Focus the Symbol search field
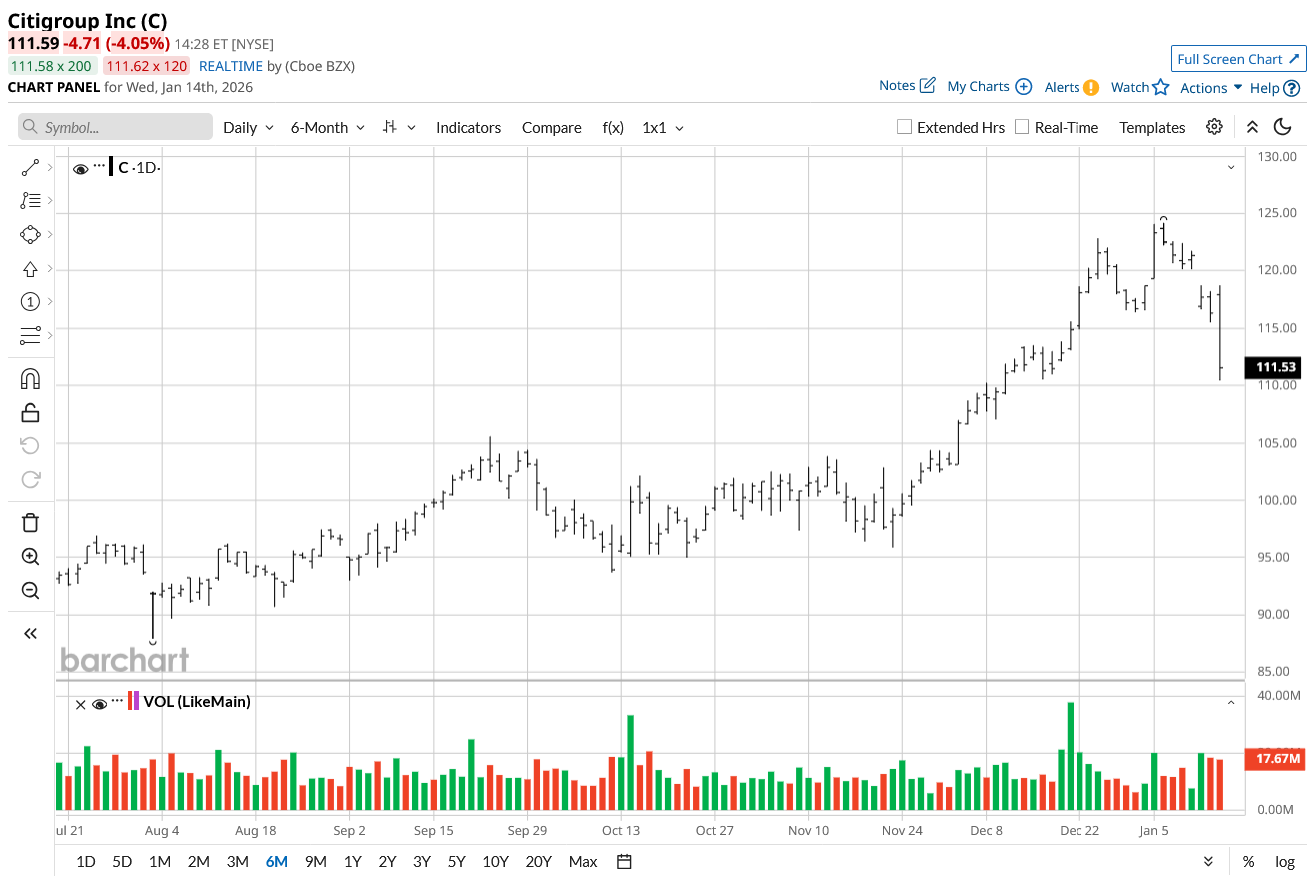Image resolution: width=1308 pixels, height=876 pixels. click(x=116, y=127)
